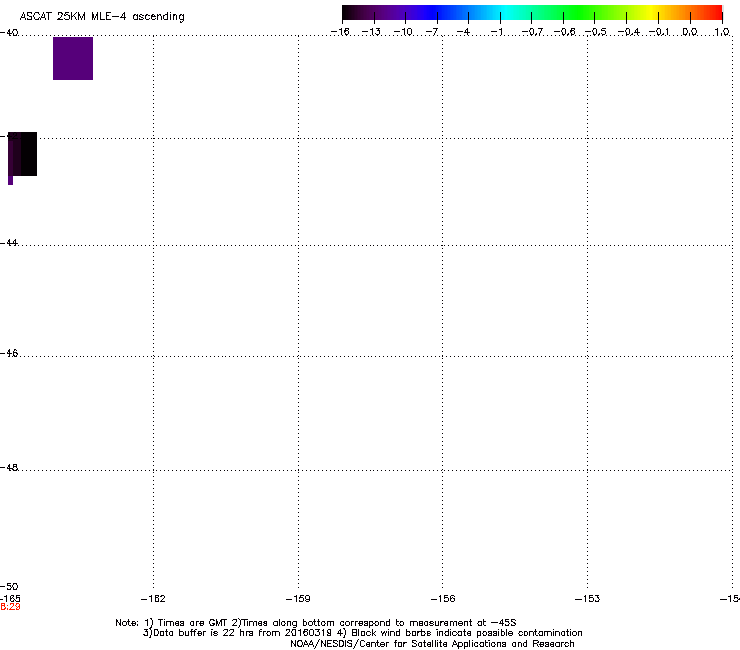Screen dimensions: 740x650
Task: Click the -159 longitude axis label
Action: click(x=298, y=599)
